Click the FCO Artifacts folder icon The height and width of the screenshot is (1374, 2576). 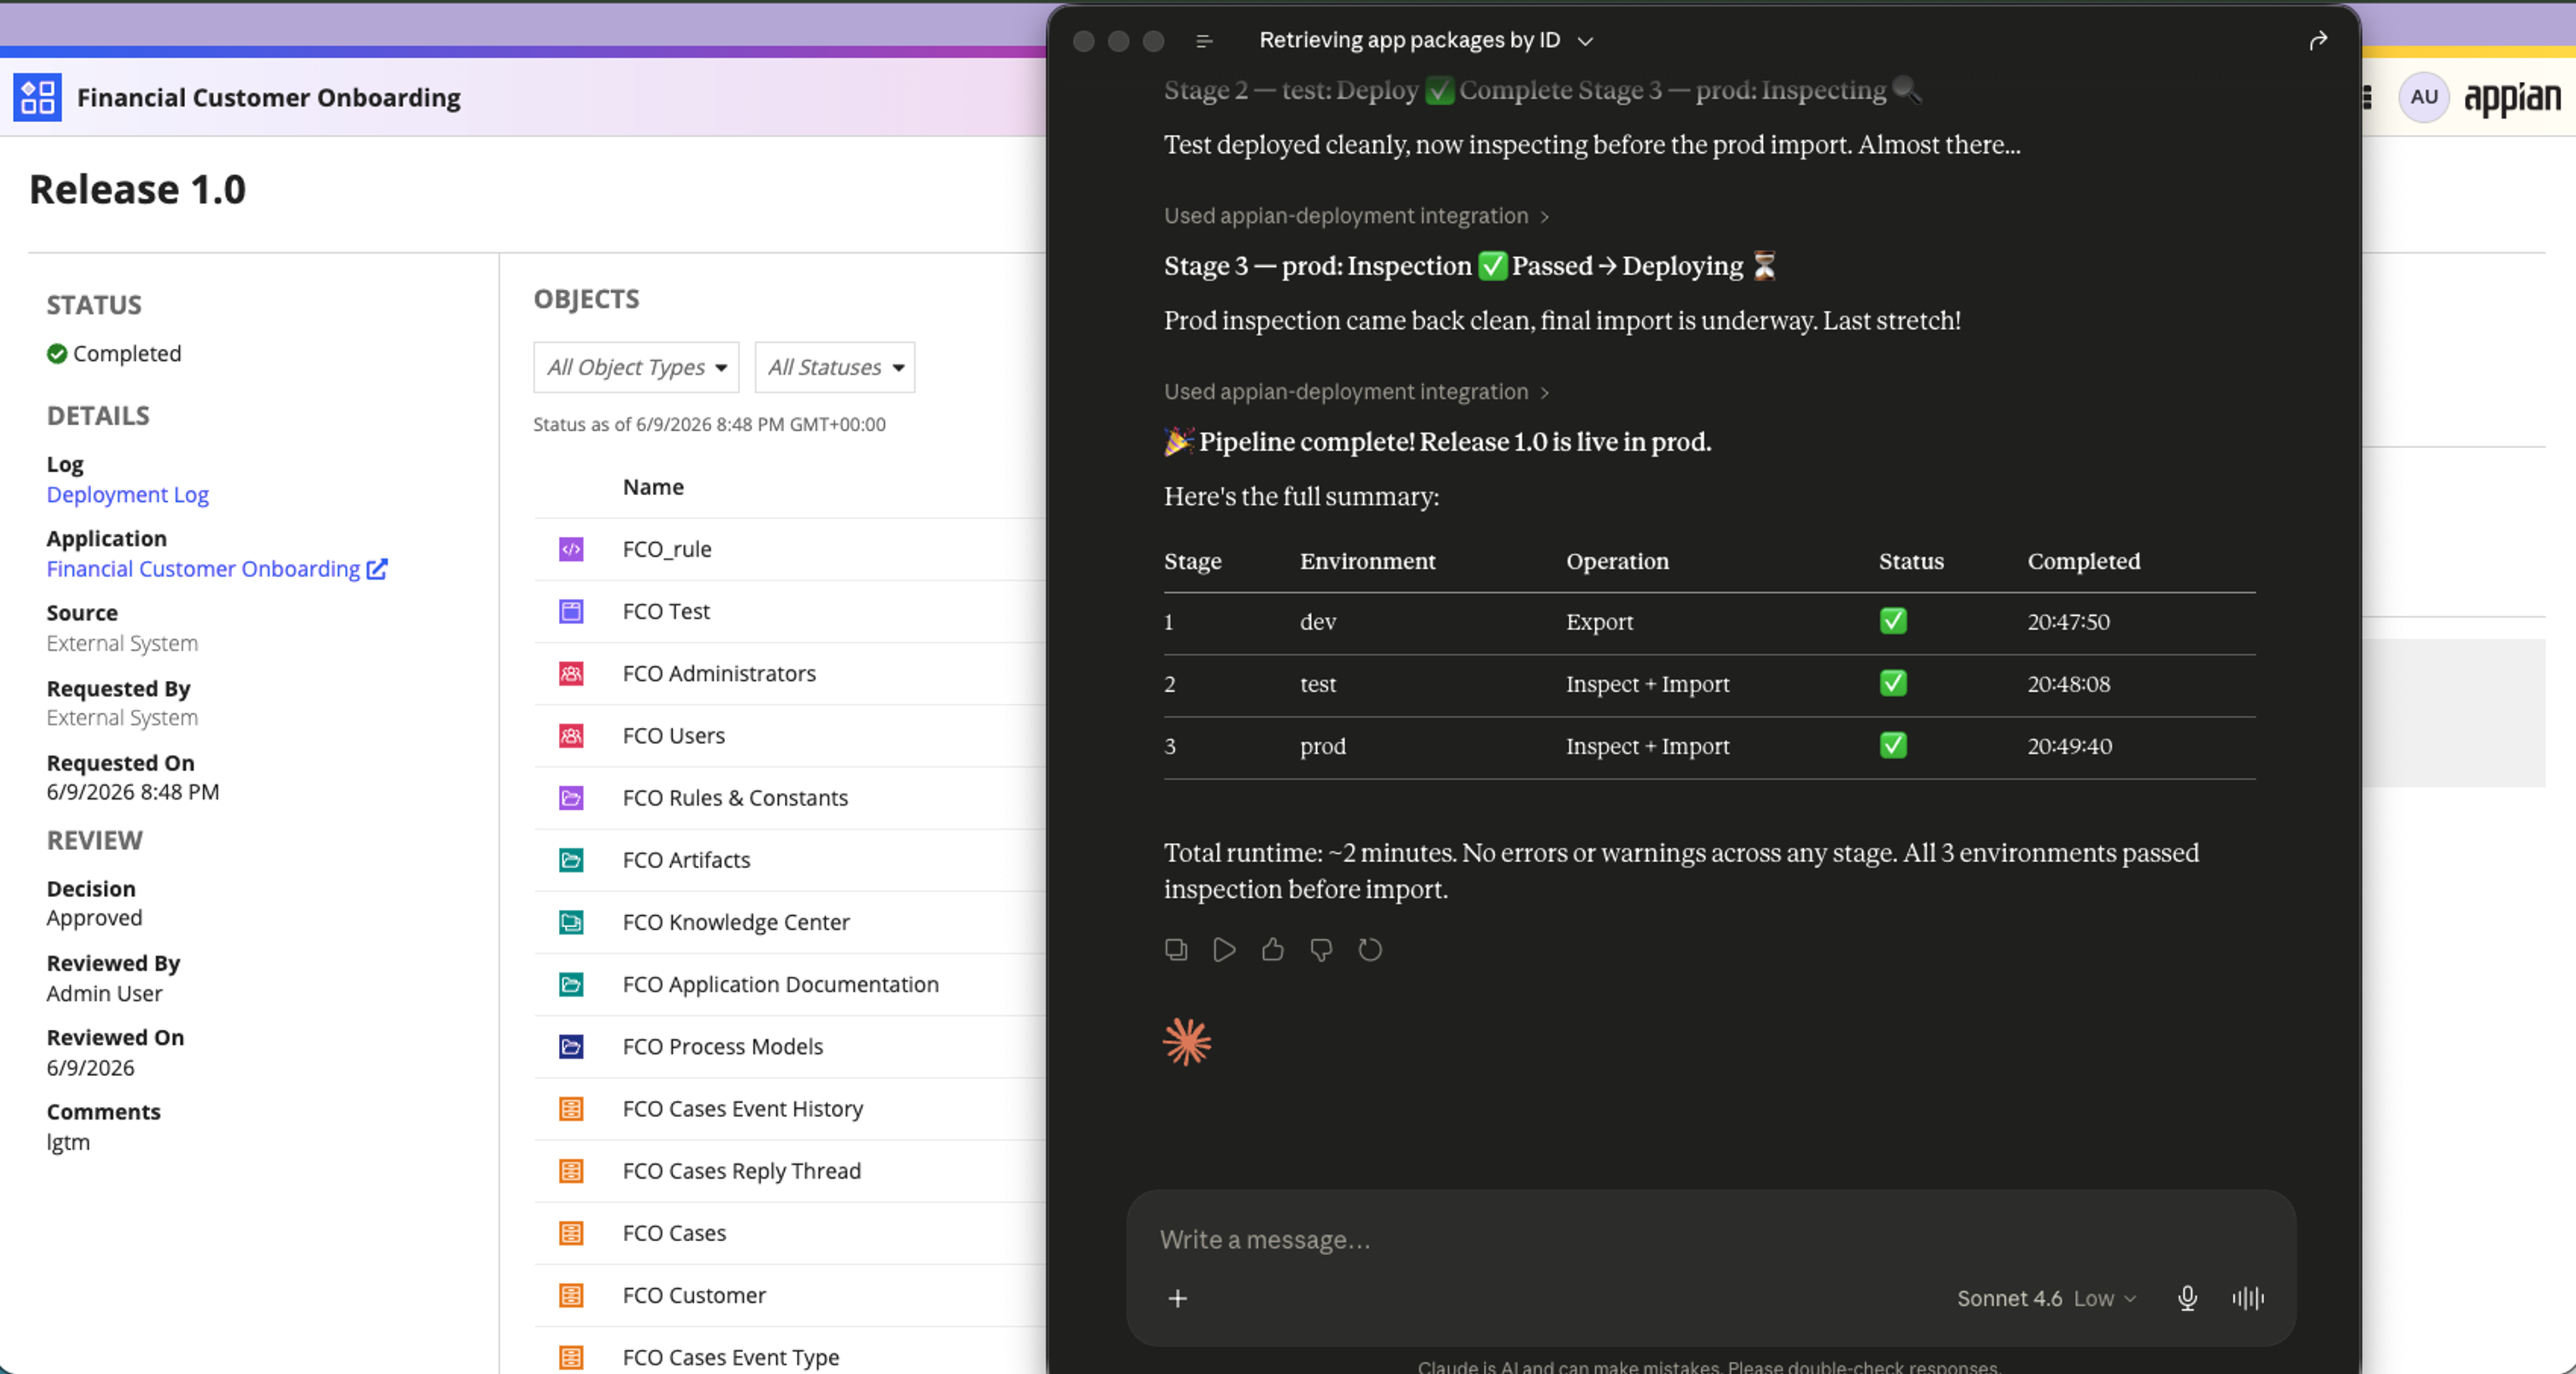coord(571,860)
